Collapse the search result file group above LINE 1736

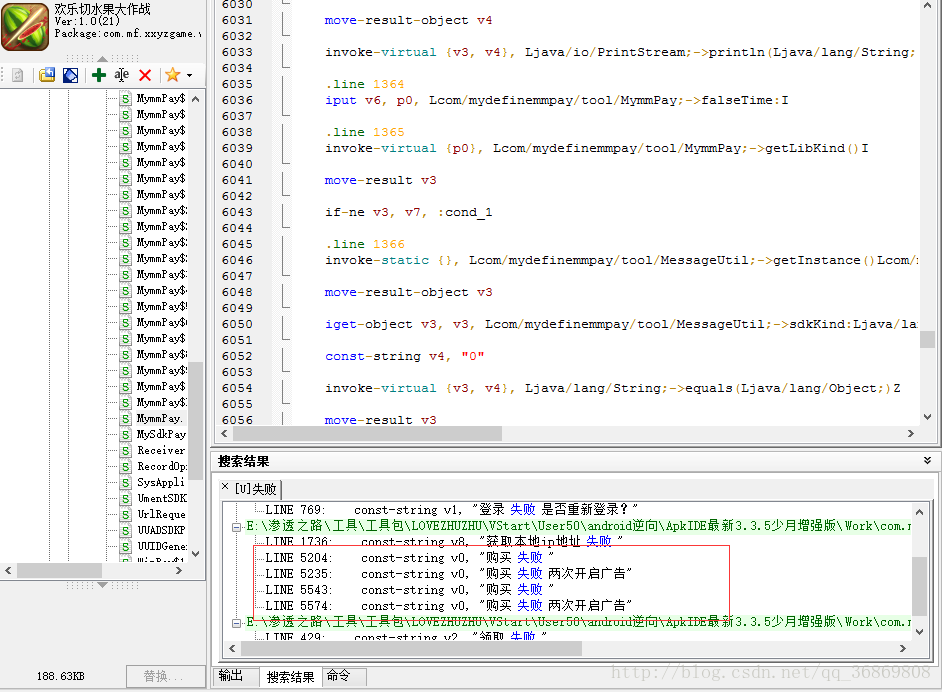coord(237,527)
